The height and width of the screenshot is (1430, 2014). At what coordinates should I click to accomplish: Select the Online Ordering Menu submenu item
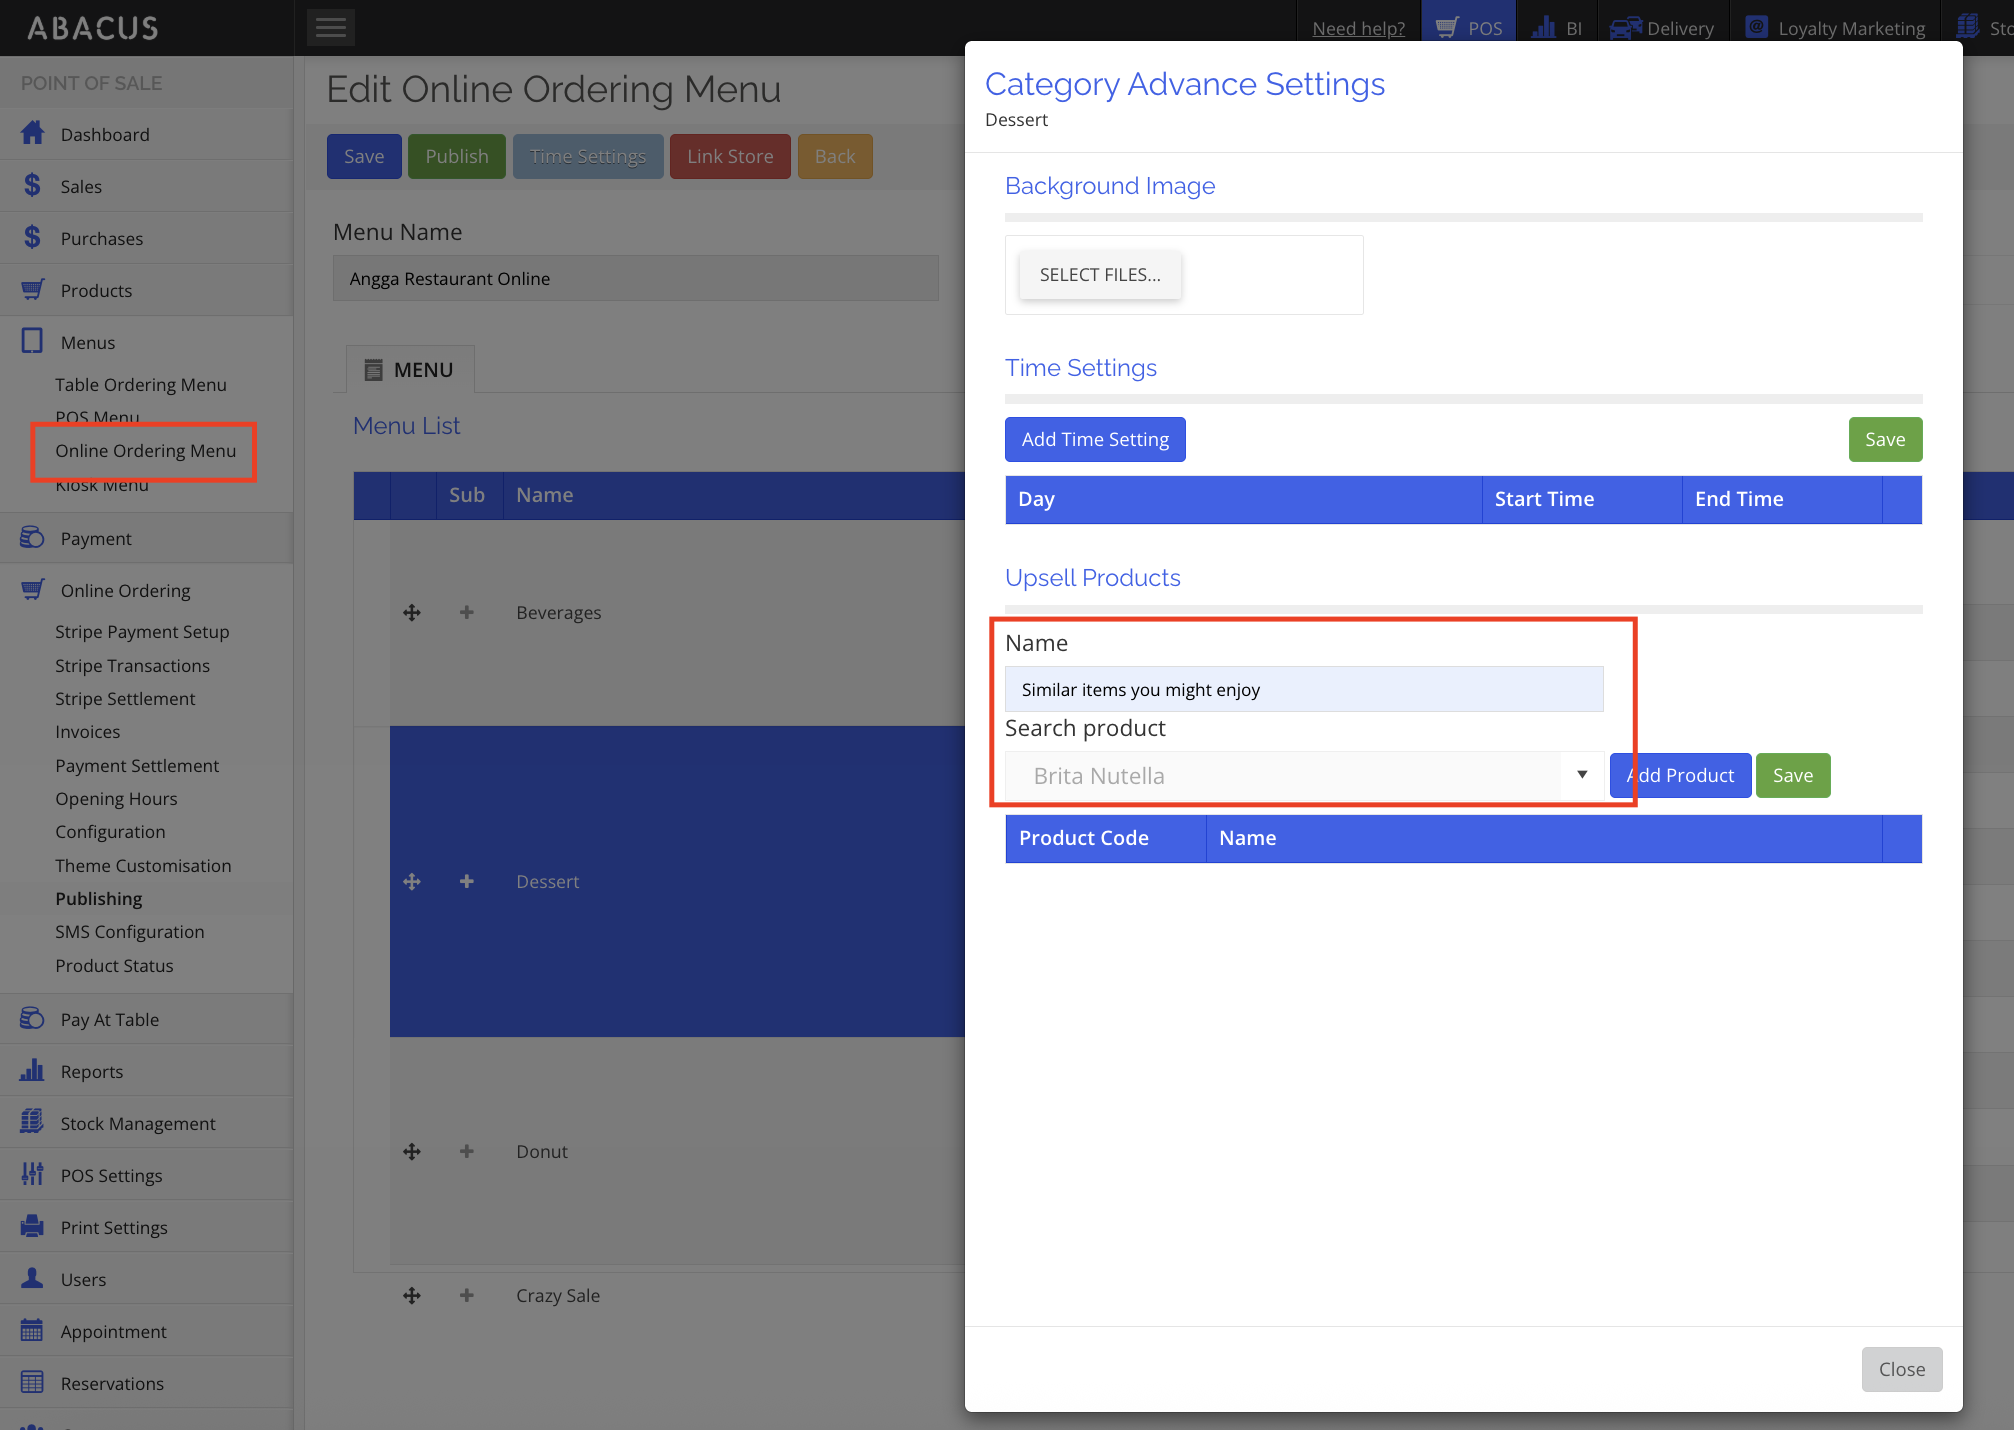[146, 451]
